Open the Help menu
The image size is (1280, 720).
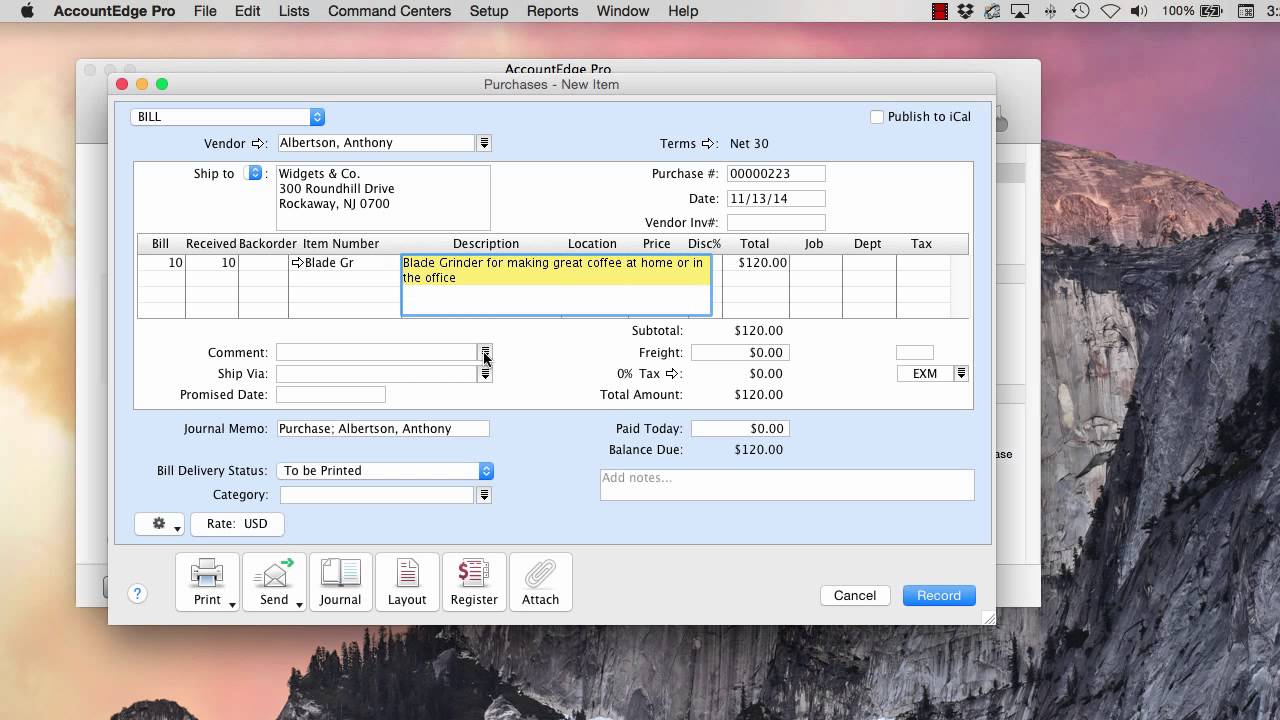[x=683, y=11]
